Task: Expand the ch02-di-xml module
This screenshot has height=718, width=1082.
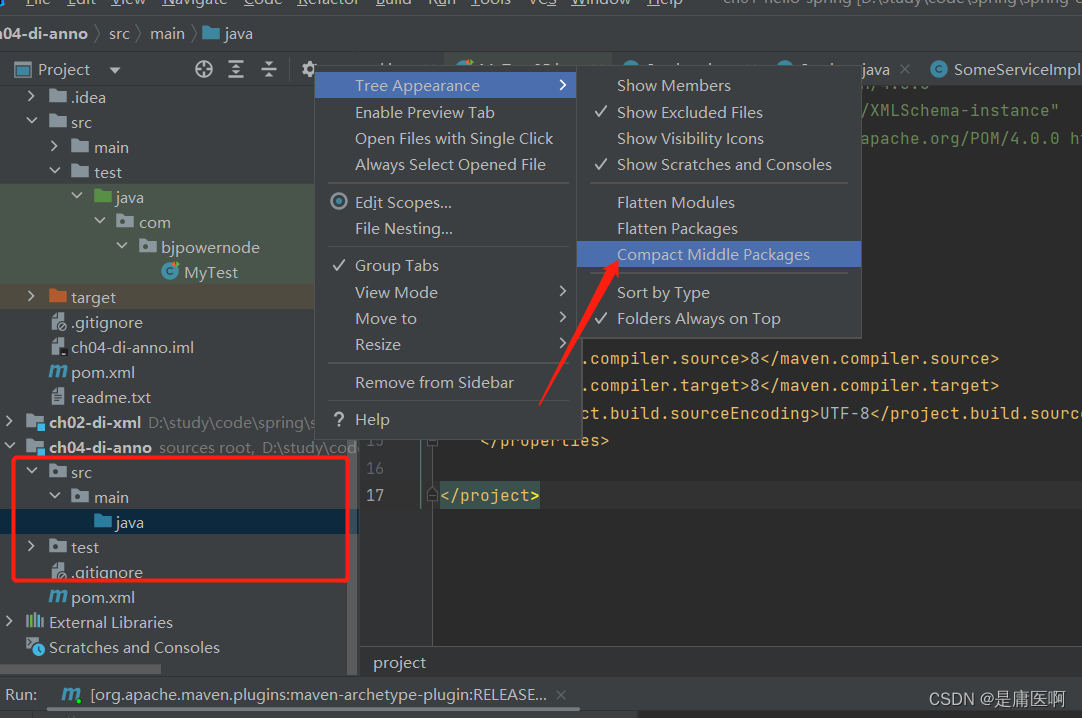Action: tap(9, 421)
